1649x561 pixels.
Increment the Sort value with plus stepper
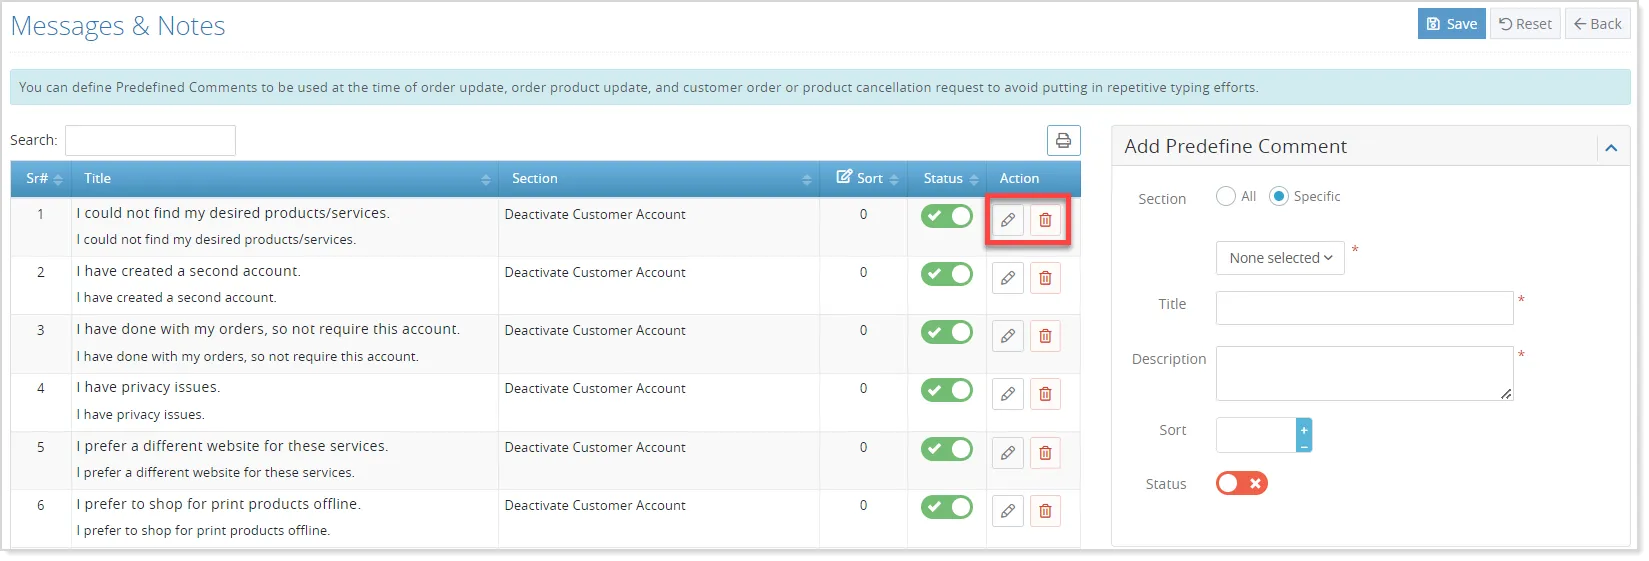[x=1304, y=428]
